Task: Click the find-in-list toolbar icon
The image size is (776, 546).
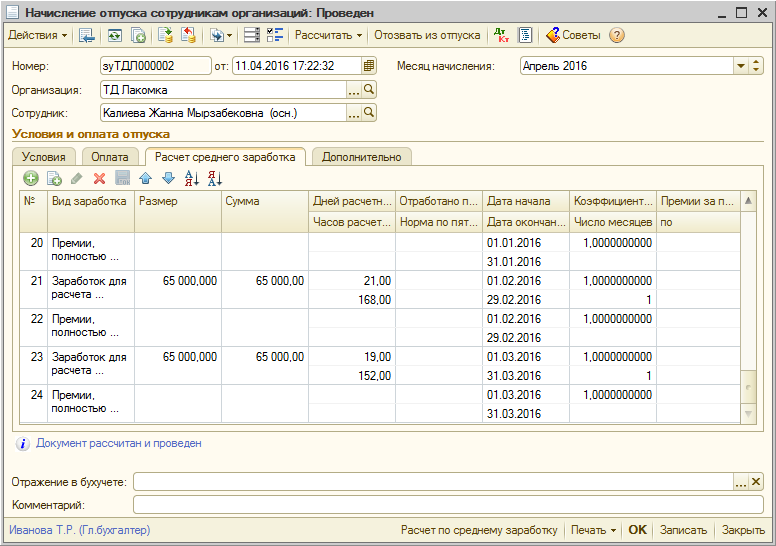Action: pos(87,35)
